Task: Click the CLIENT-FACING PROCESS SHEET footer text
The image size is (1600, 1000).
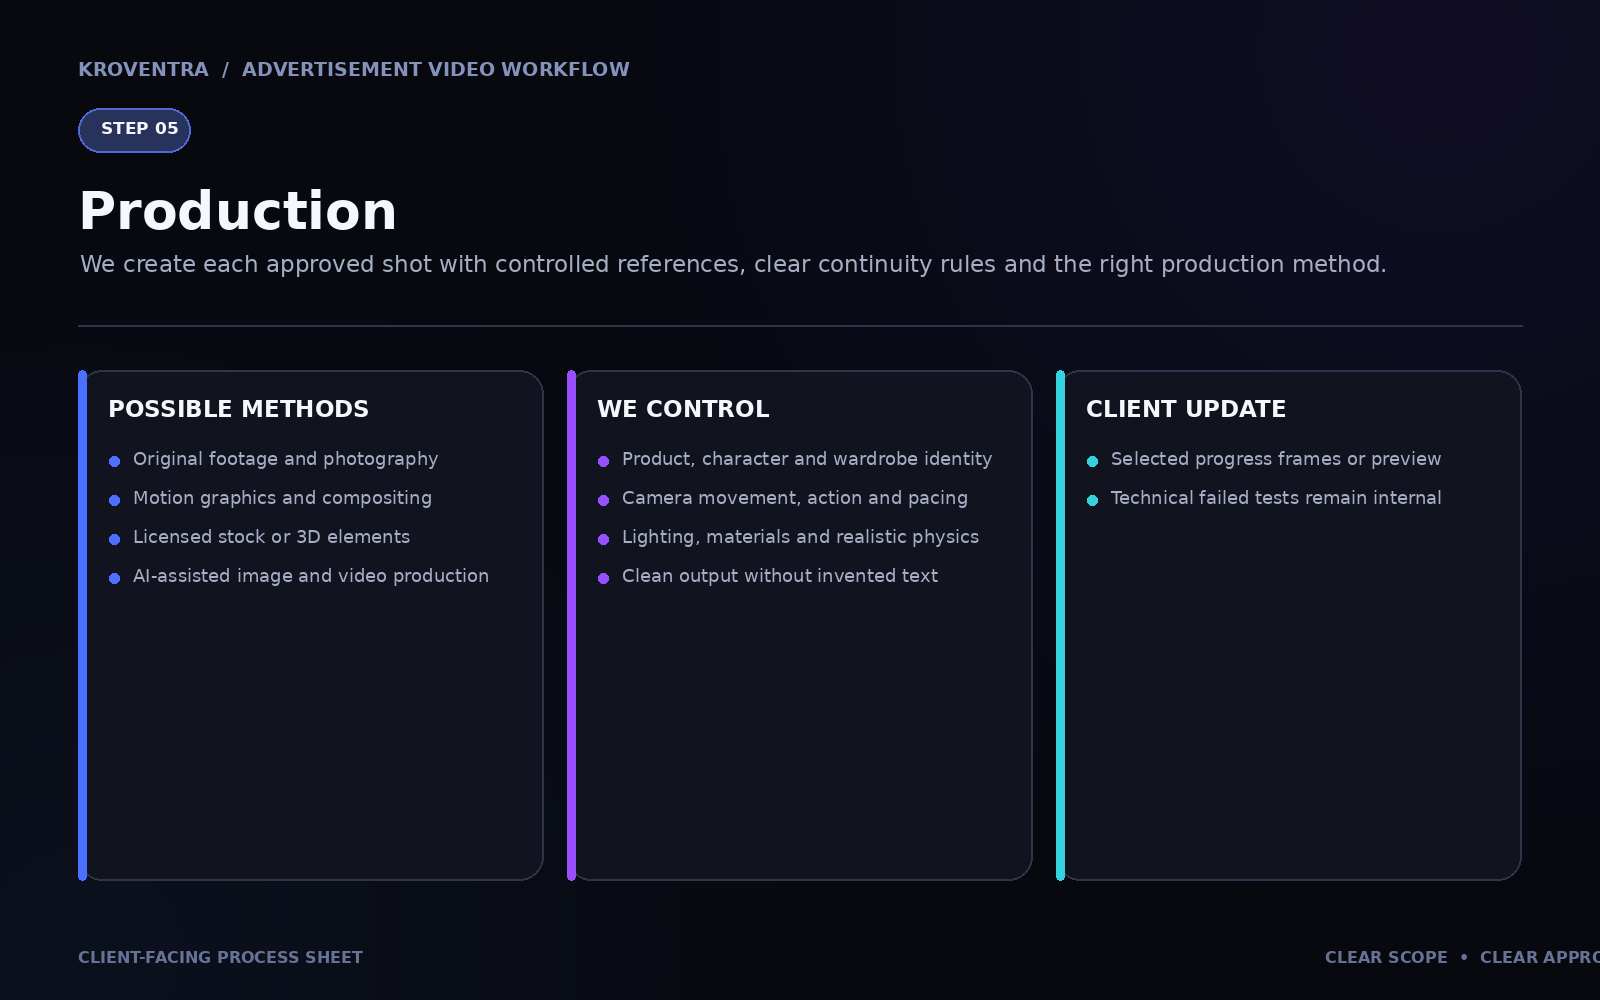Action: click(x=221, y=958)
